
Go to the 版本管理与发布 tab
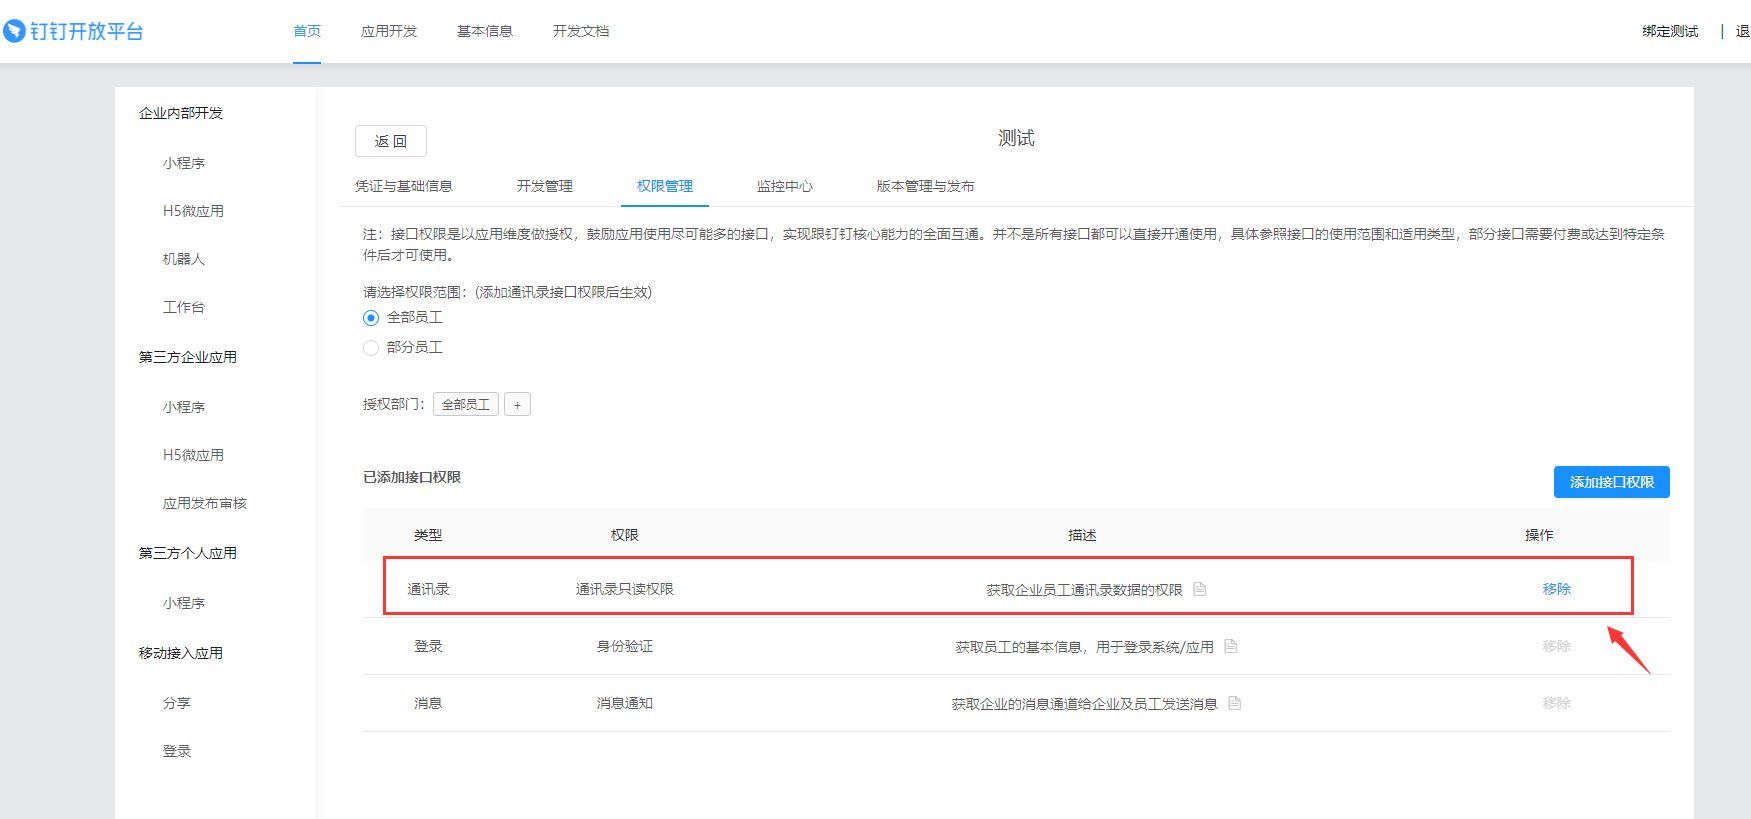[x=925, y=186]
